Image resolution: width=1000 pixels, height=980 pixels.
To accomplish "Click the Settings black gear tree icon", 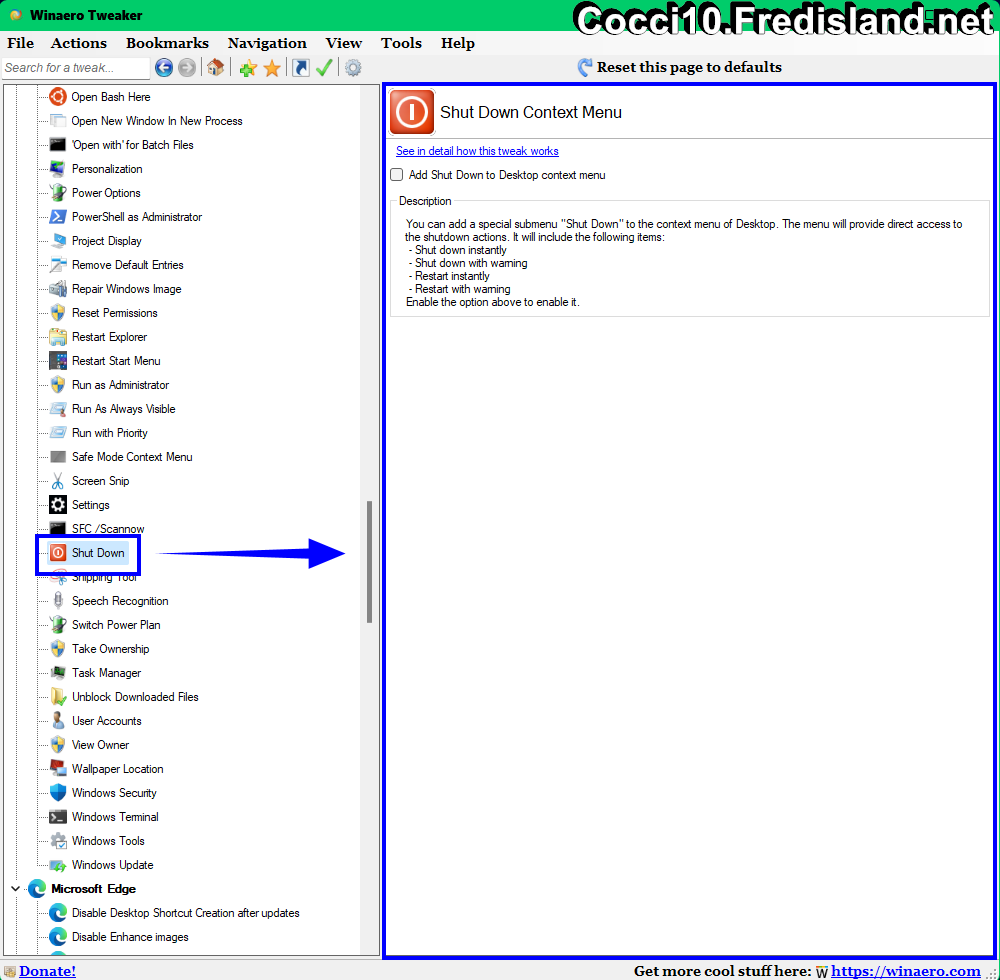I will click(x=57, y=505).
